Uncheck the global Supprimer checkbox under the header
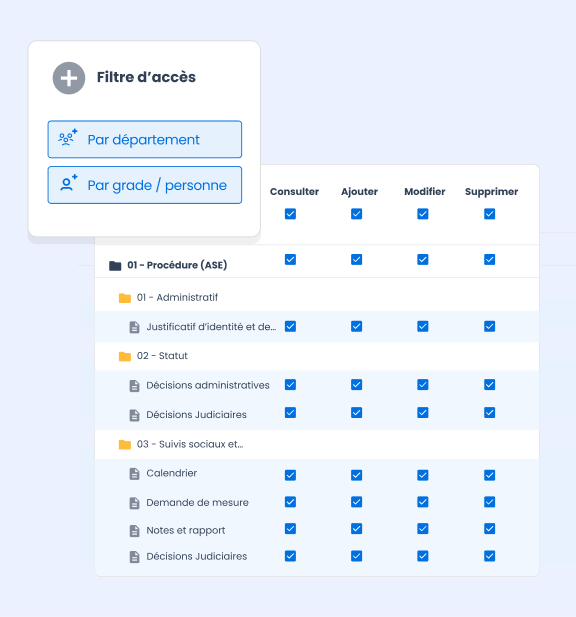 click(x=489, y=214)
